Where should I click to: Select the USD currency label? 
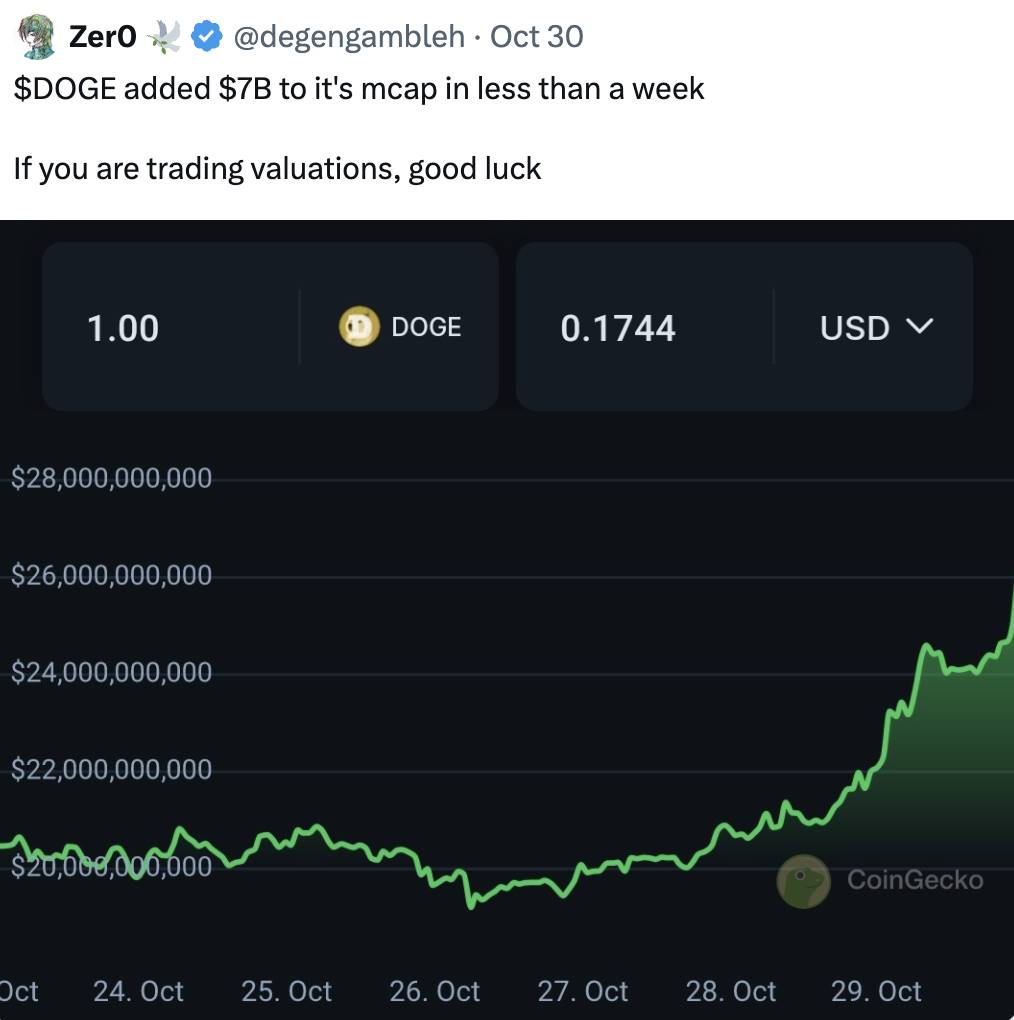pyautogui.click(x=854, y=328)
